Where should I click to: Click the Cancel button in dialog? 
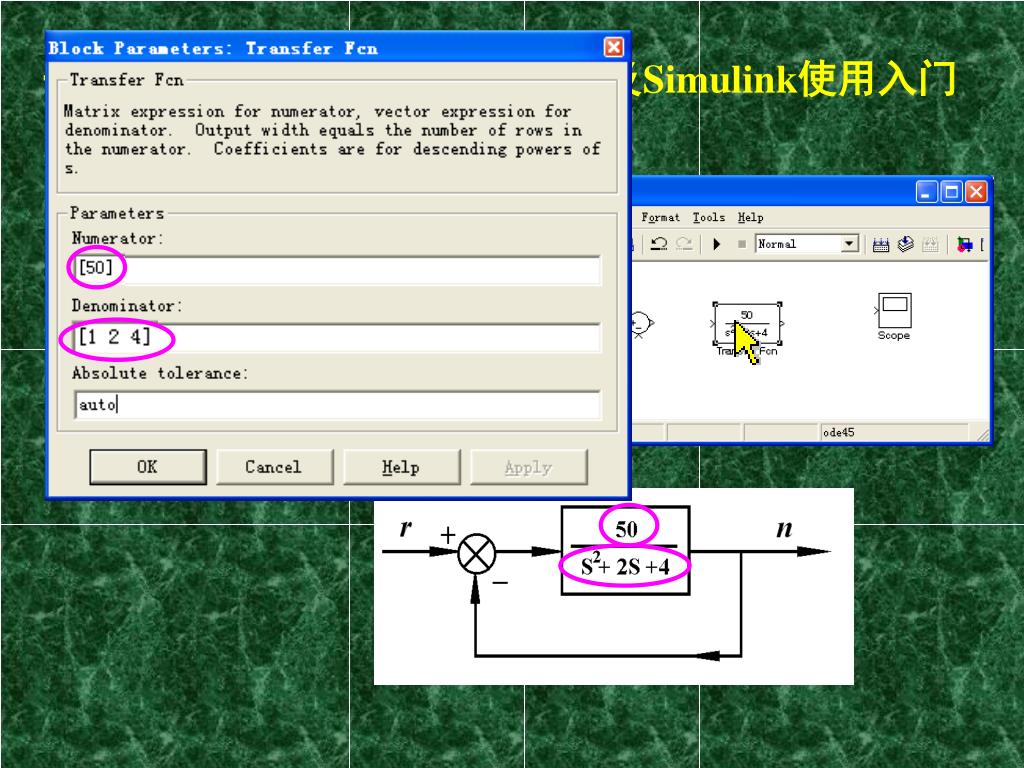[x=274, y=467]
